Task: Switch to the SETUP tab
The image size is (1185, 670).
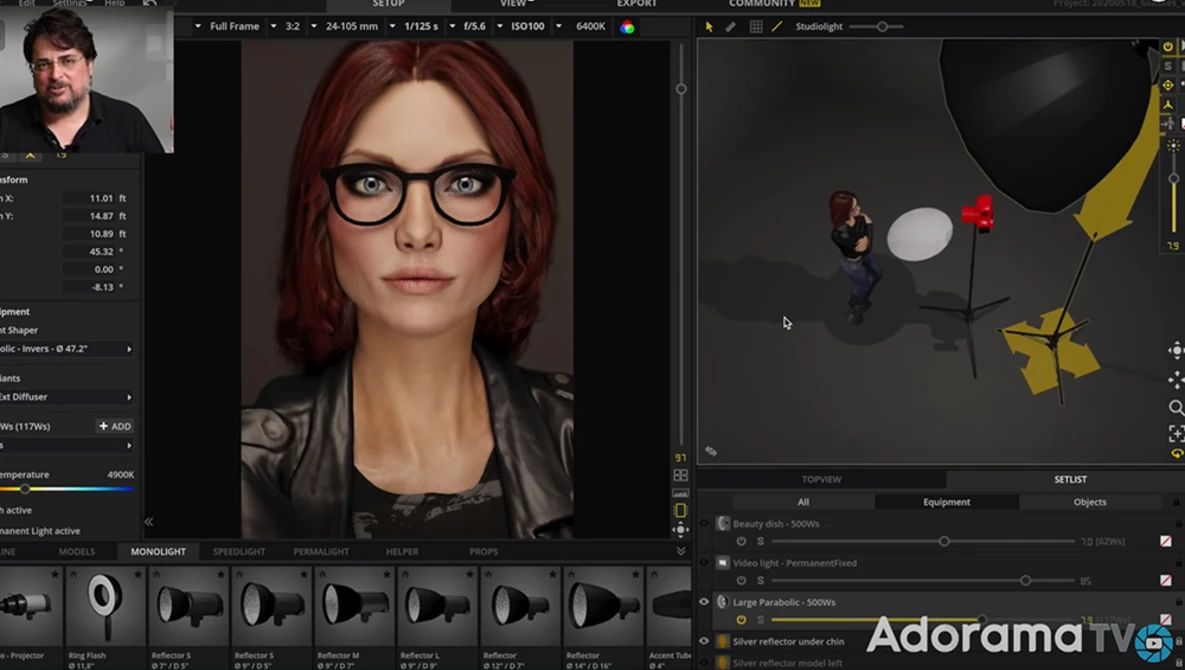Action: coord(388,4)
